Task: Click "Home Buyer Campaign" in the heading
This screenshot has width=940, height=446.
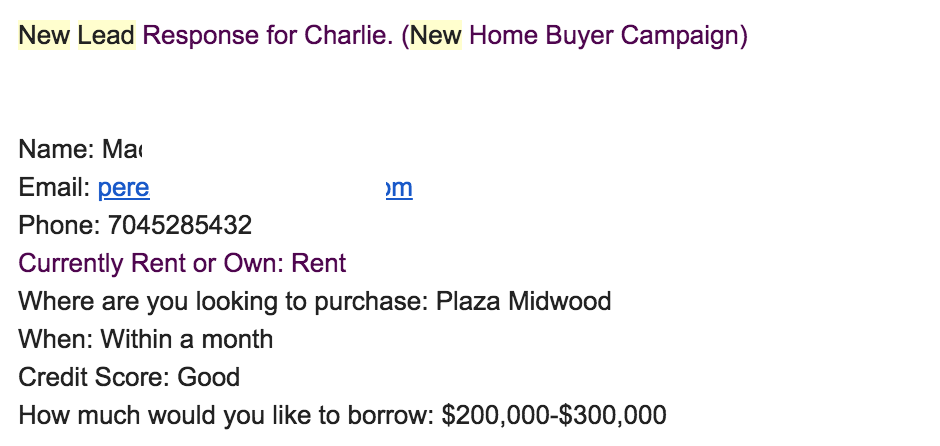Action: click(x=604, y=36)
